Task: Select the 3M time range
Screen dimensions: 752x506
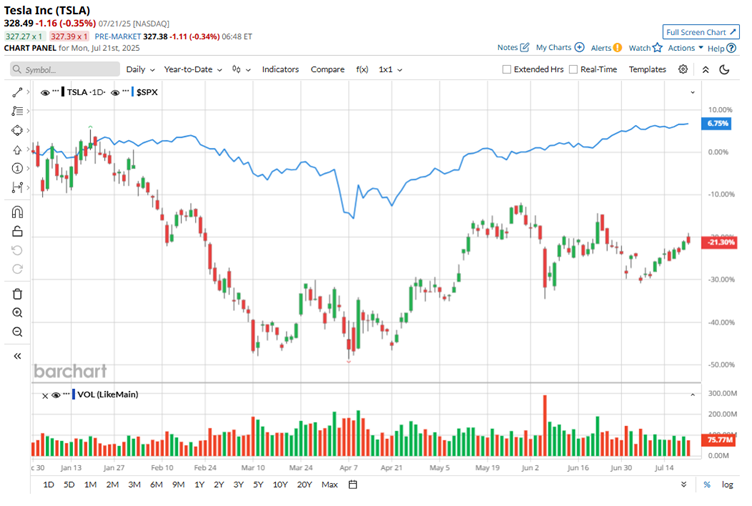Action: tap(134, 484)
